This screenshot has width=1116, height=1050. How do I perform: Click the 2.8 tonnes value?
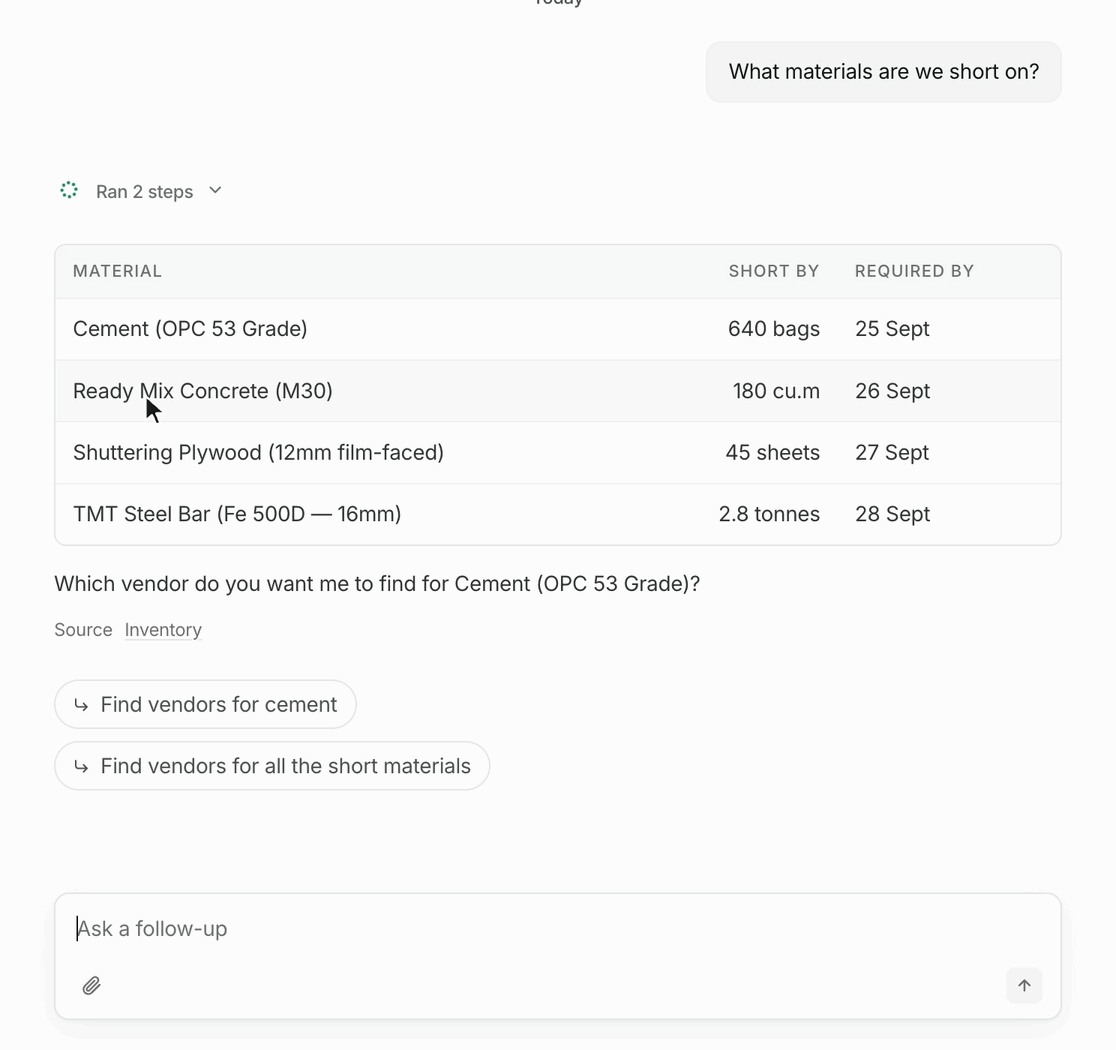tap(769, 514)
